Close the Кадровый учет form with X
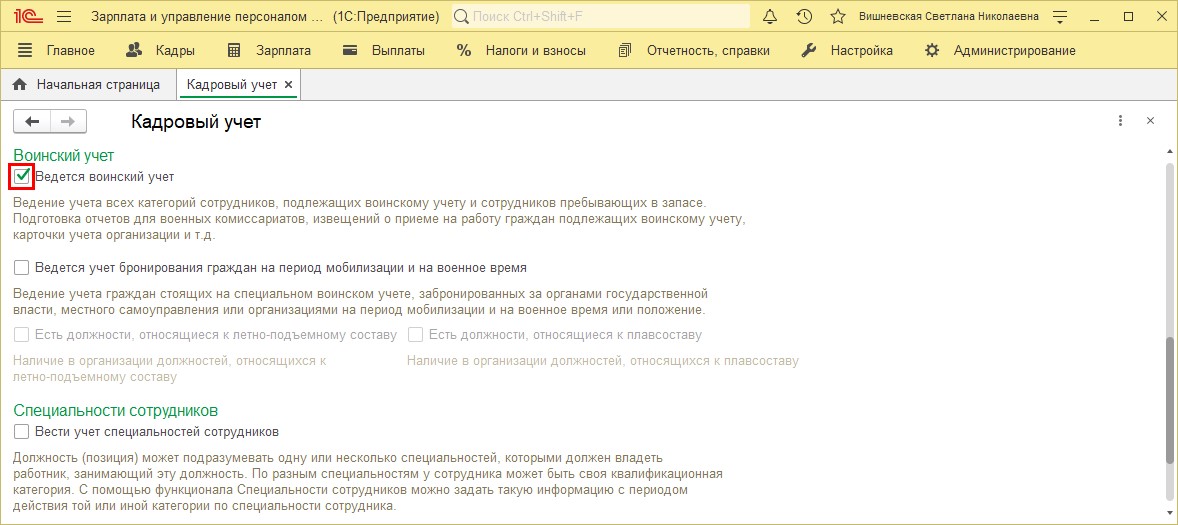 pos(1150,121)
